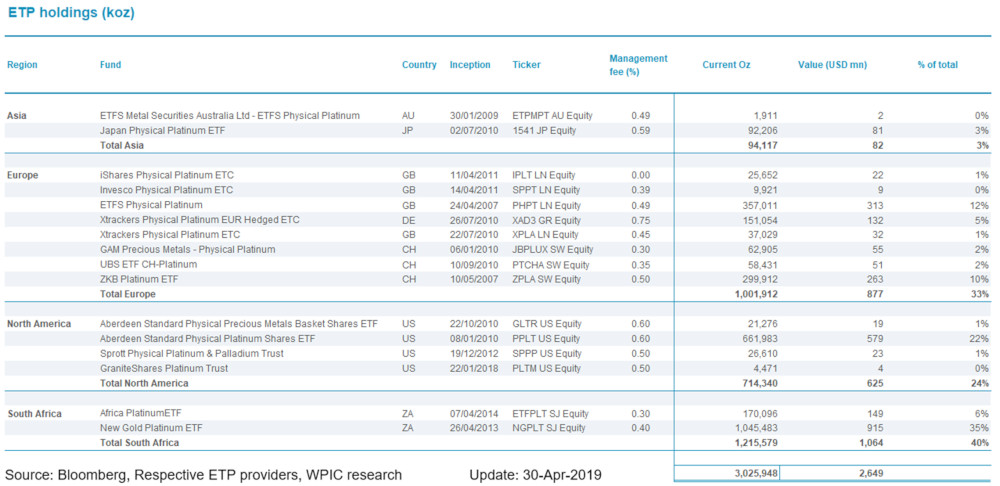Select the Region column header
Screen dimensions: 1000x486
pos(22,65)
